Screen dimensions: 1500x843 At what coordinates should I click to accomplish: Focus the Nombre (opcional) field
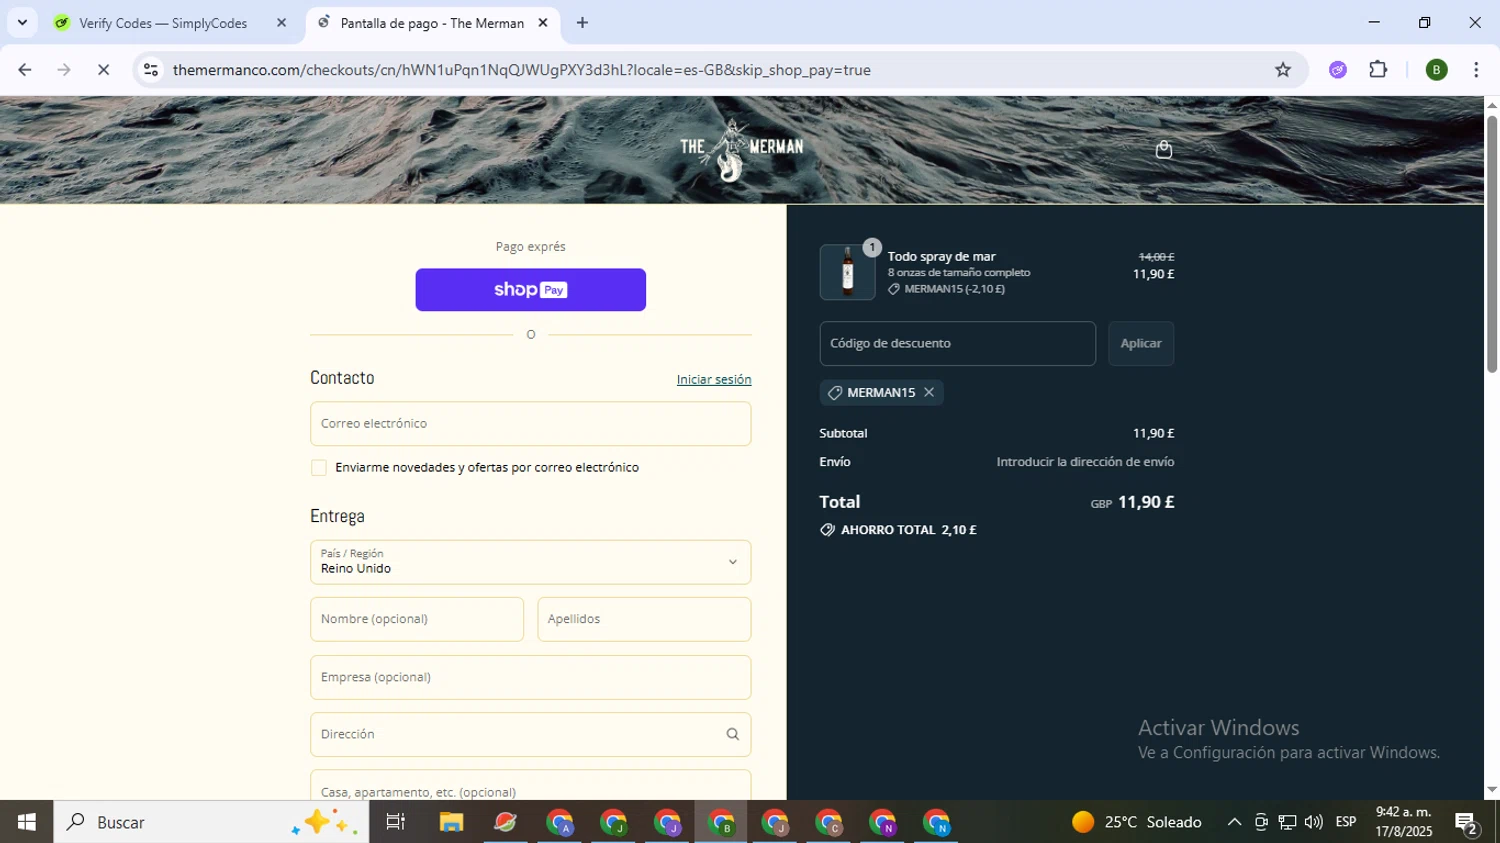pyautogui.click(x=417, y=619)
